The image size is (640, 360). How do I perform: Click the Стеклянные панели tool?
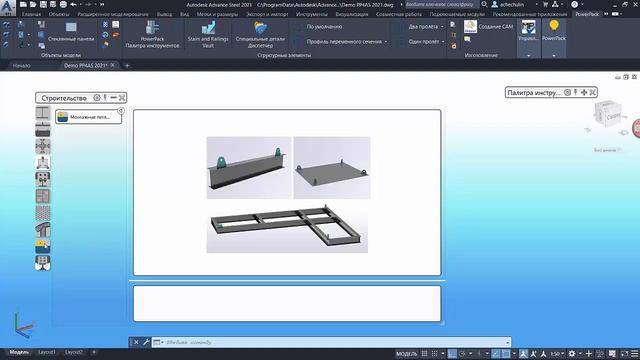tap(71, 32)
